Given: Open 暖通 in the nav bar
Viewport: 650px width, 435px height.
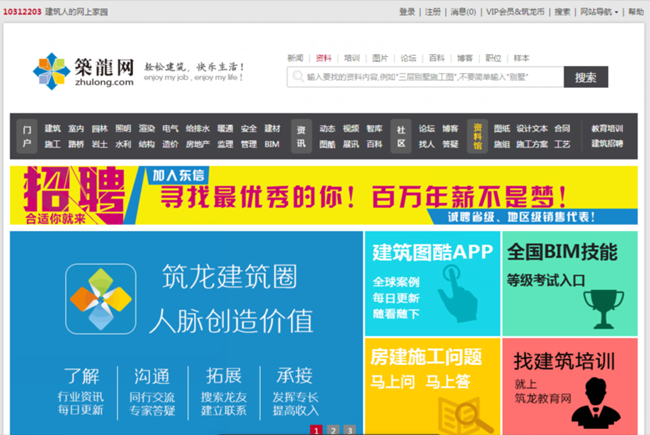Looking at the screenshot, I should (x=225, y=129).
